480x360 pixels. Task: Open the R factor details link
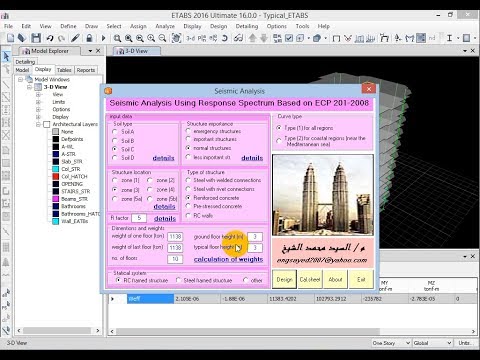click(x=165, y=219)
